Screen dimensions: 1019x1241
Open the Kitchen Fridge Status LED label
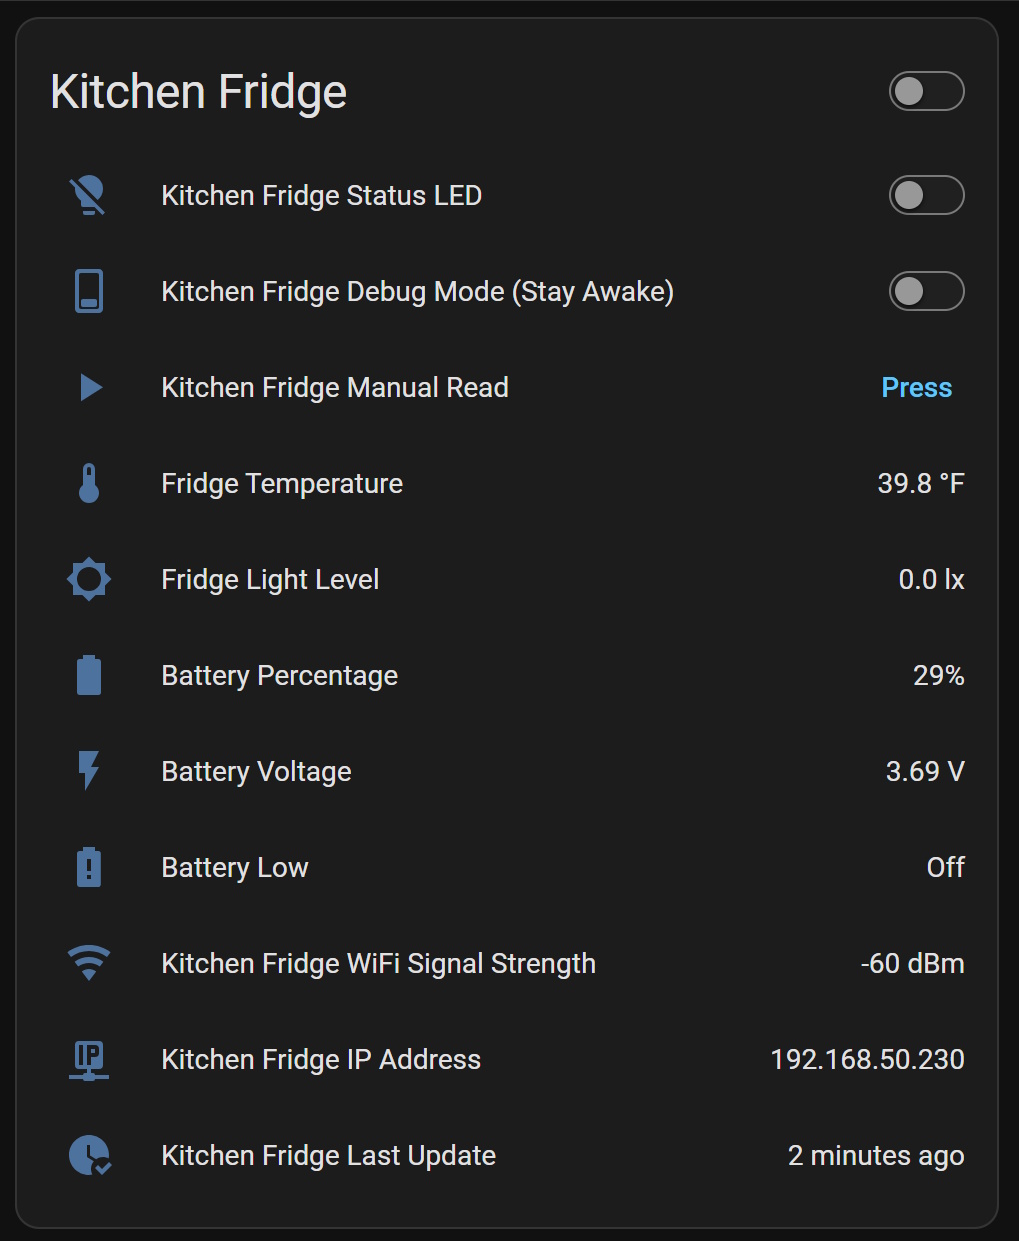(x=322, y=195)
